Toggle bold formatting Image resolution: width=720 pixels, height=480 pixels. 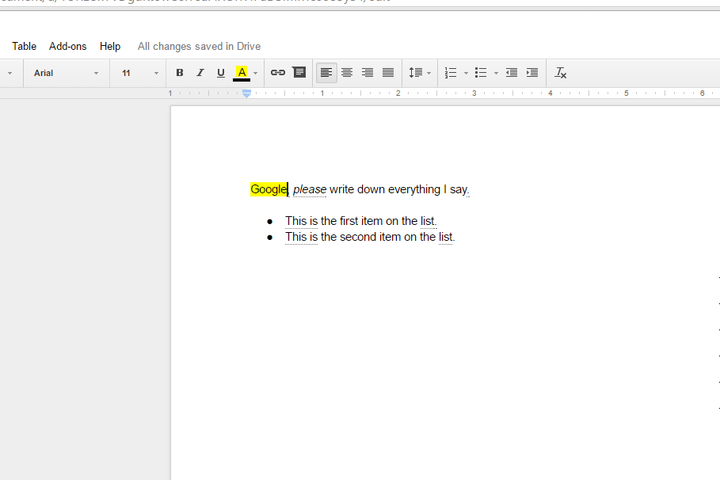(x=180, y=73)
